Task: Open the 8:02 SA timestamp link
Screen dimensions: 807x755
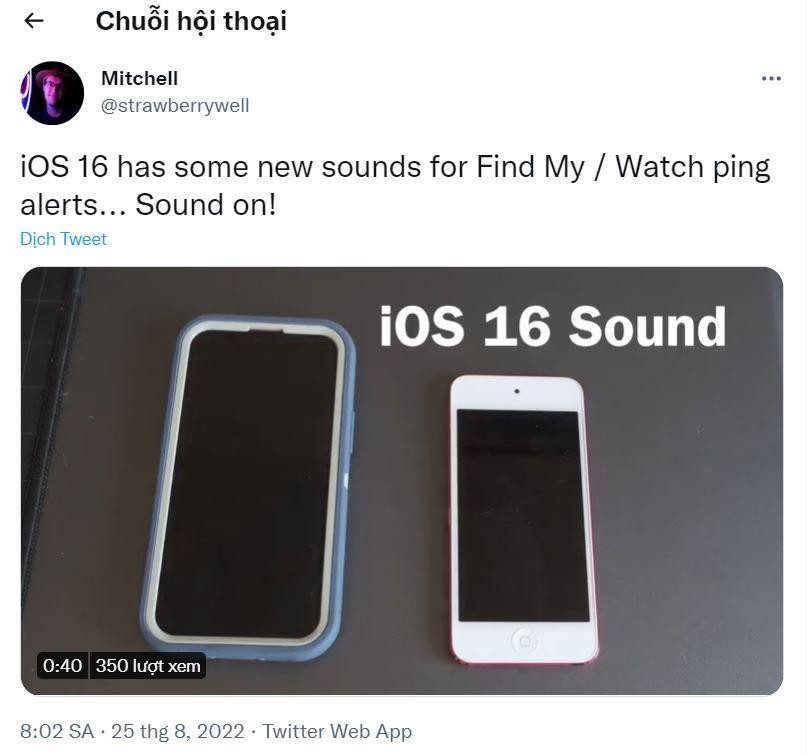Action: 57,731
